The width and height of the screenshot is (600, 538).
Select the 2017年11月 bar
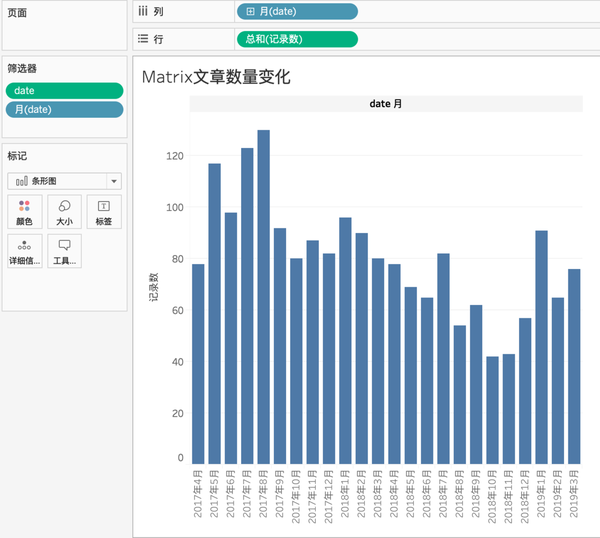[x=313, y=352]
